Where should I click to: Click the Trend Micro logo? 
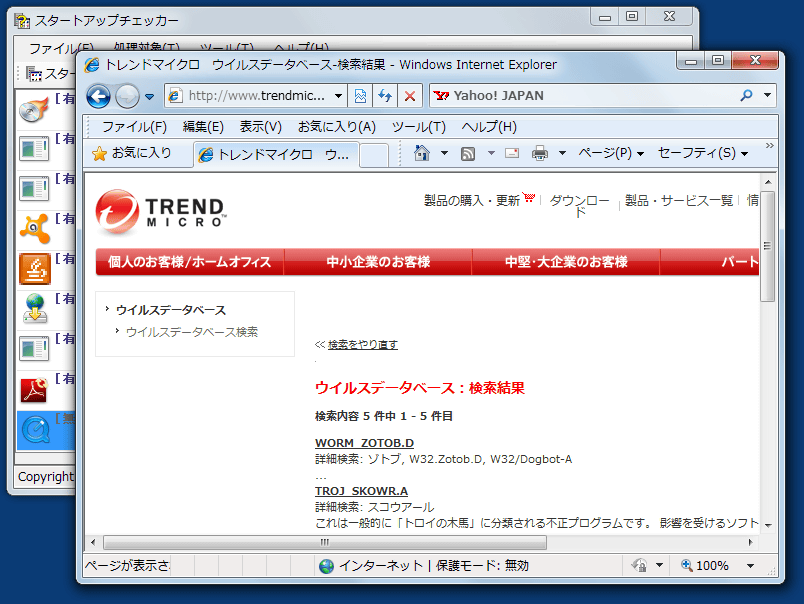point(160,213)
